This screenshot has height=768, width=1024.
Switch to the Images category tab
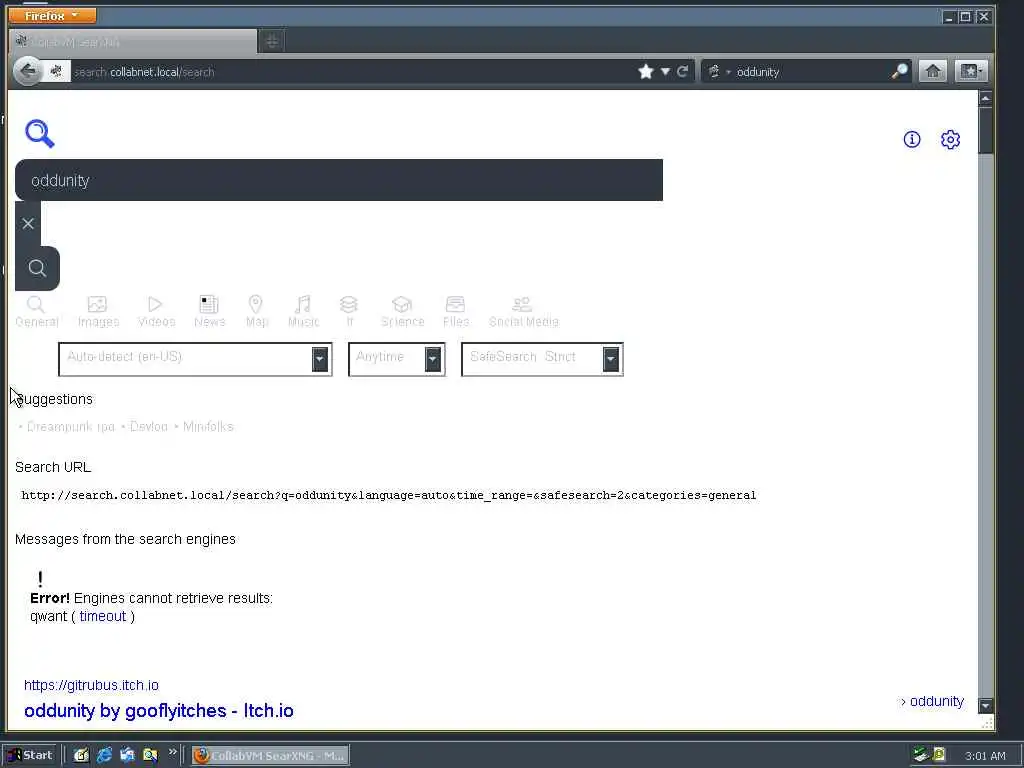click(x=98, y=312)
